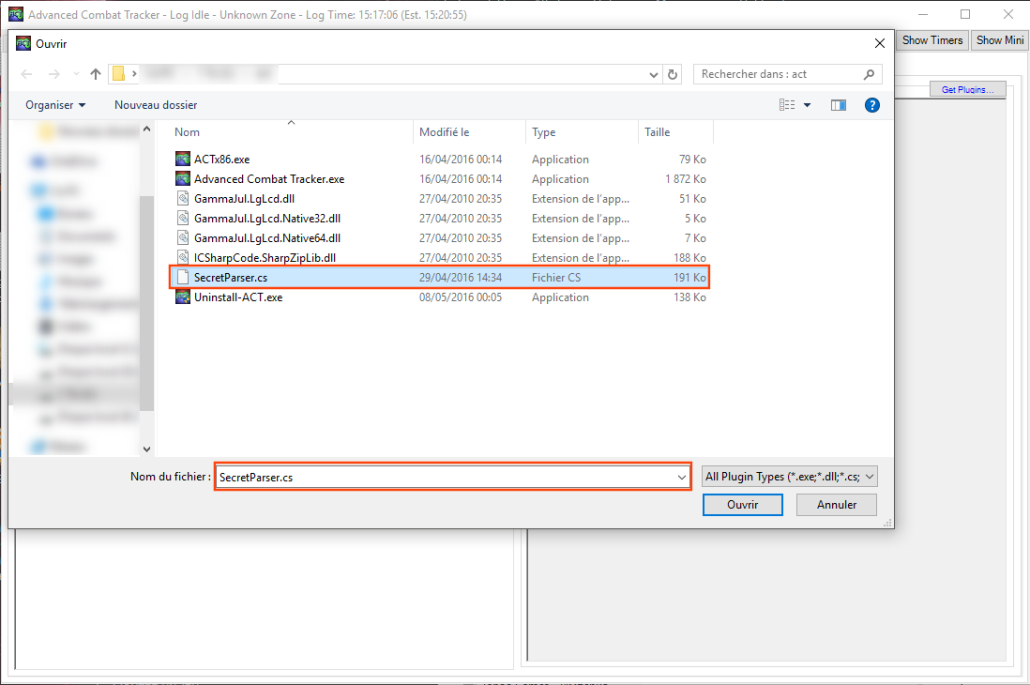Click the 191 Ko size cell
1030x685 pixels.
tap(689, 277)
